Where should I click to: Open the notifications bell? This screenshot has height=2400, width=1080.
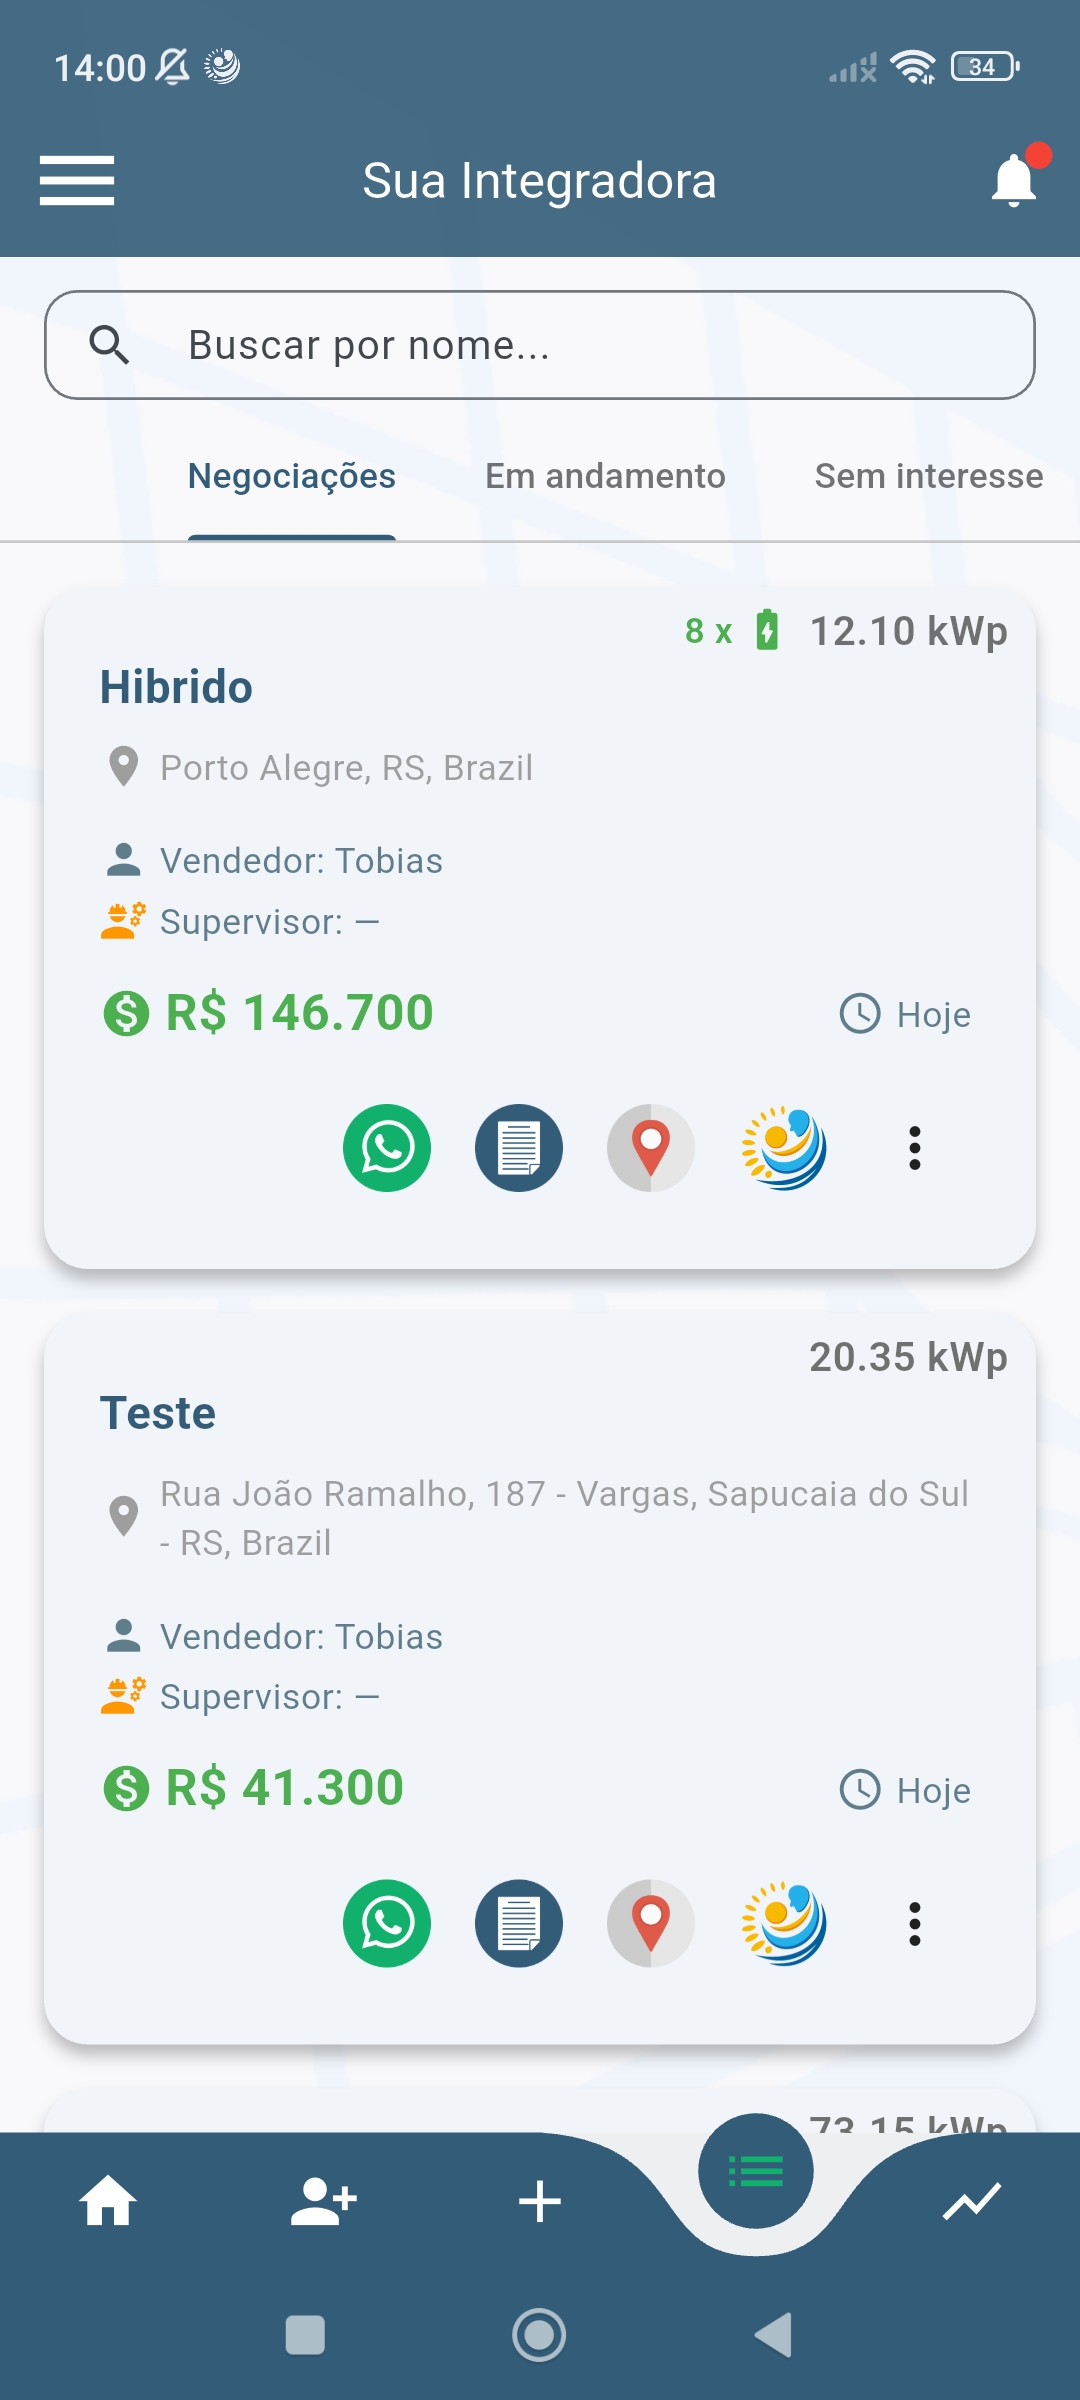[x=1014, y=180]
